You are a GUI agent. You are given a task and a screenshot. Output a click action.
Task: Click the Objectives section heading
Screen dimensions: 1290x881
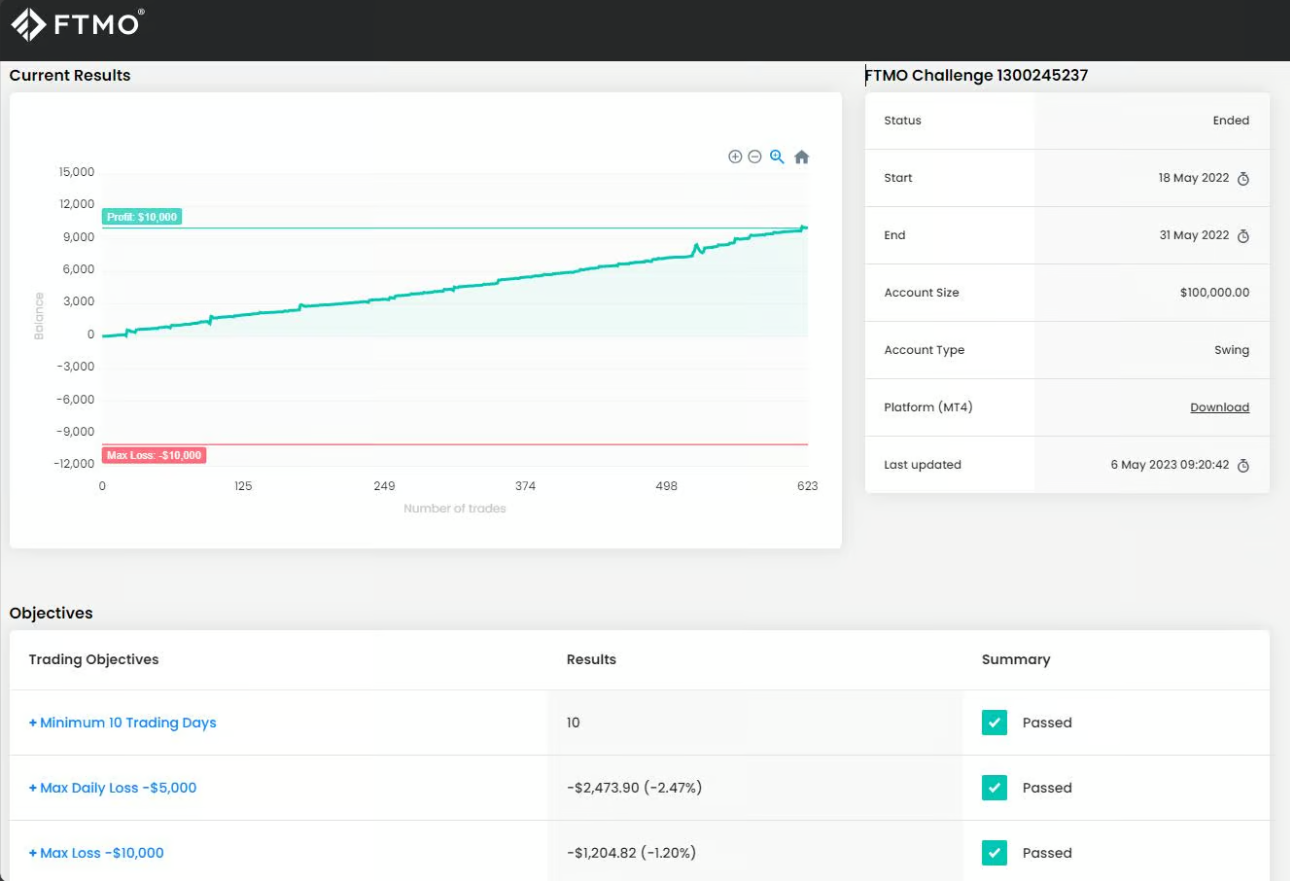point(51,613)
